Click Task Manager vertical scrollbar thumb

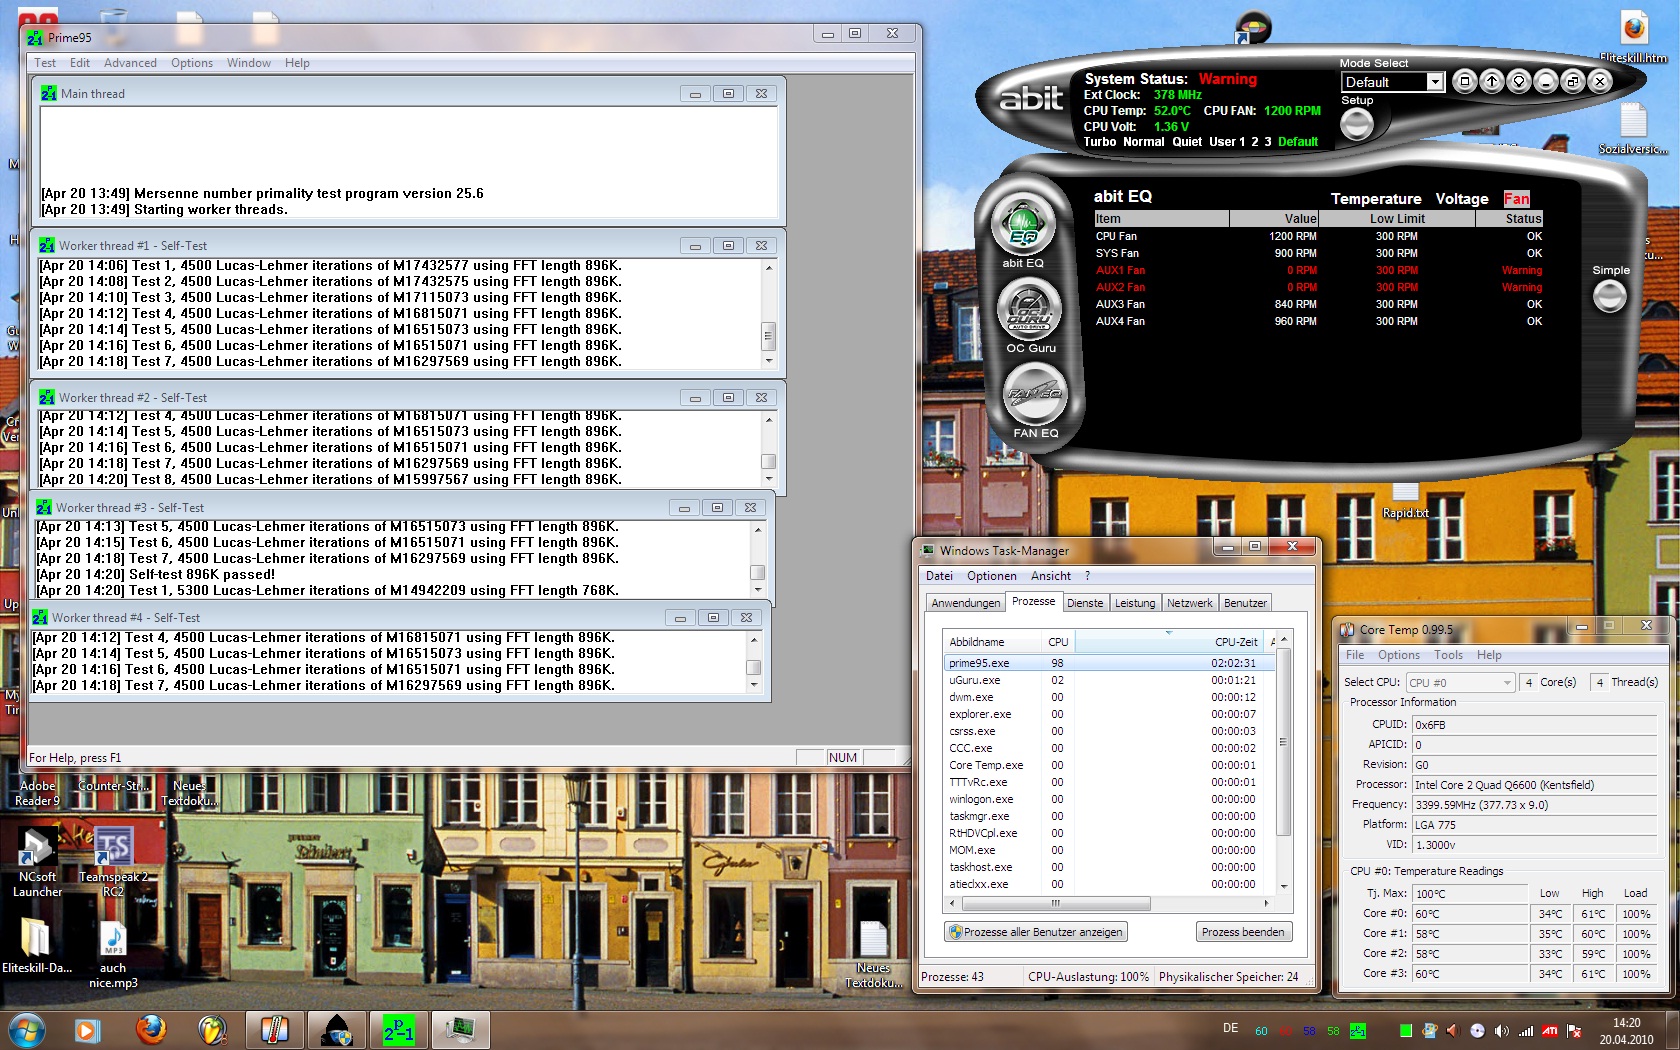tap(1283, 741)
